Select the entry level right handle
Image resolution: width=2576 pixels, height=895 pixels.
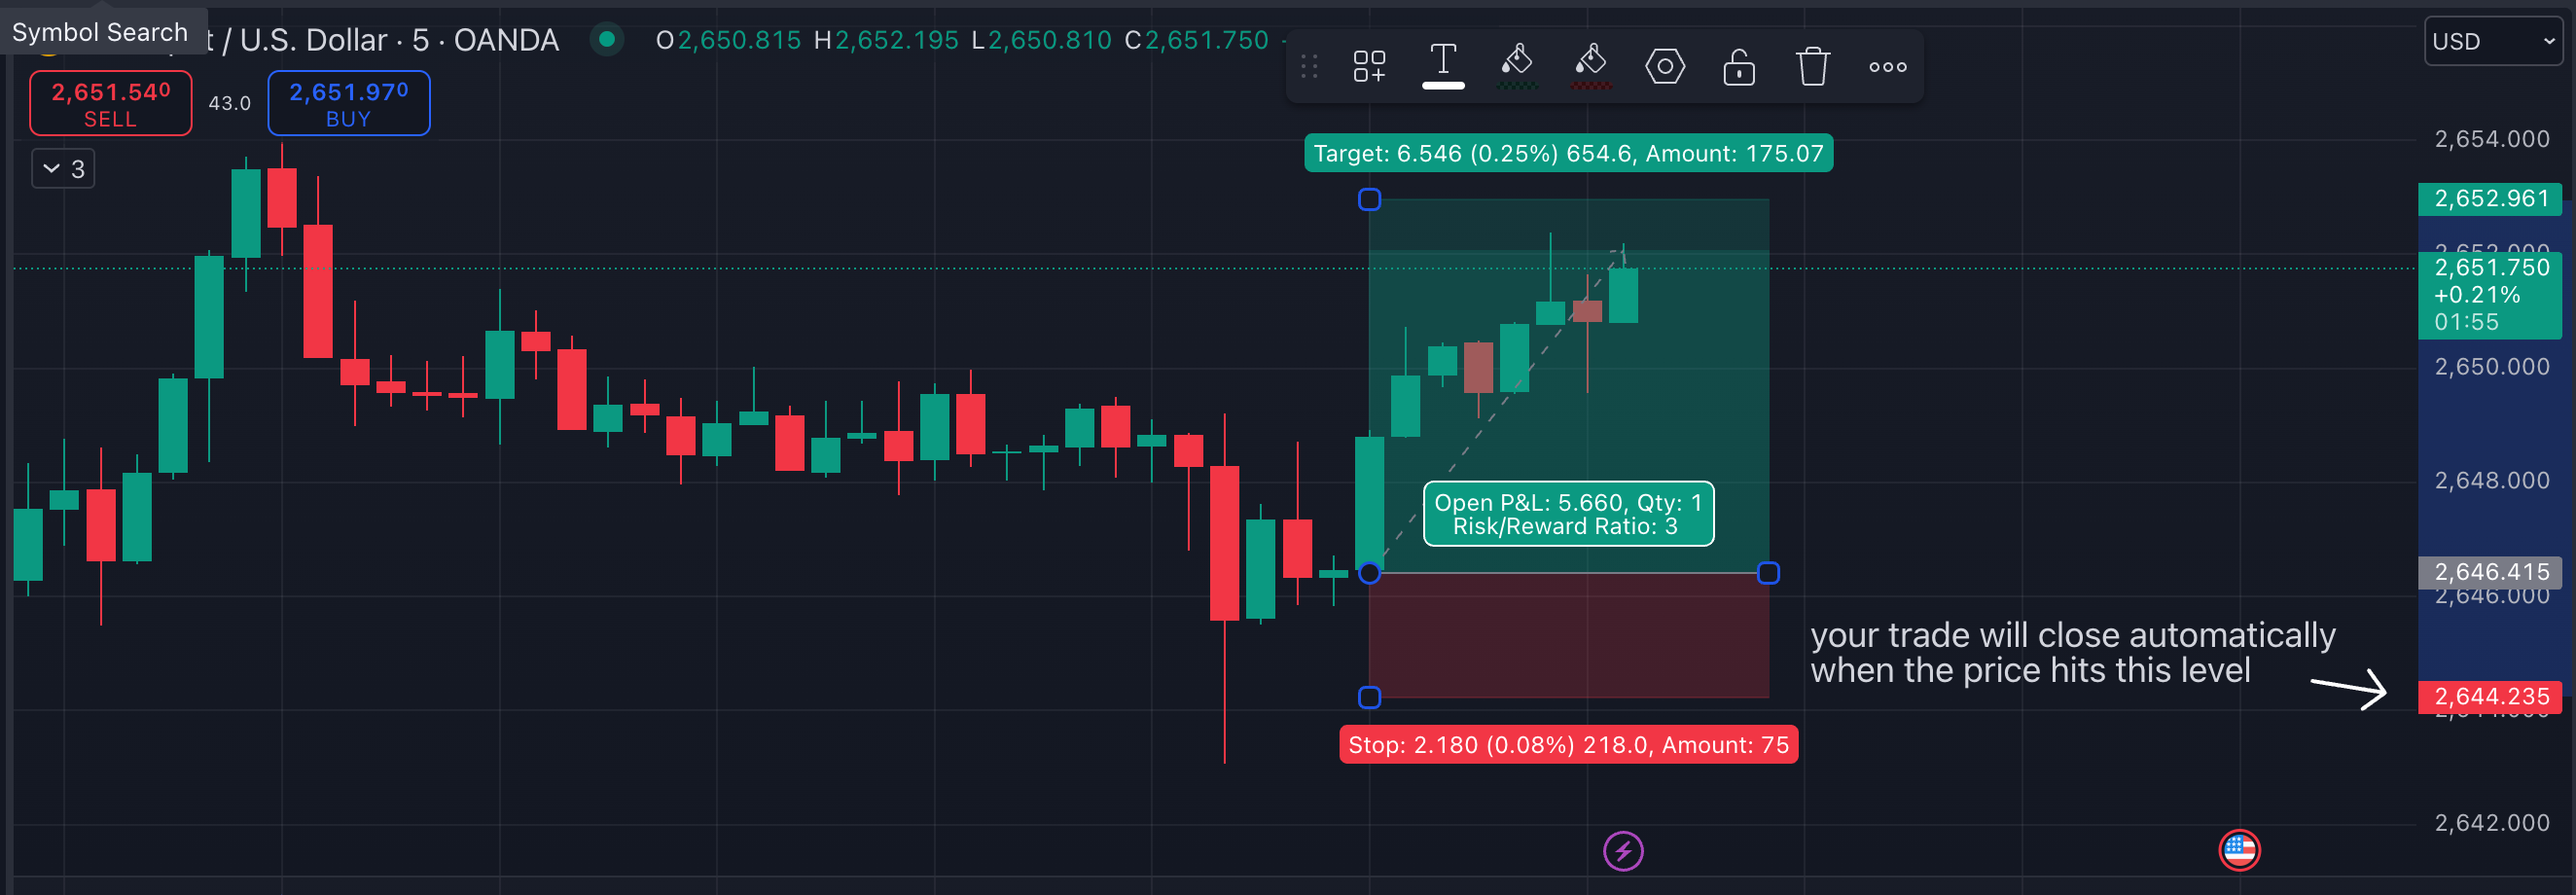[x=1768, y=573]
